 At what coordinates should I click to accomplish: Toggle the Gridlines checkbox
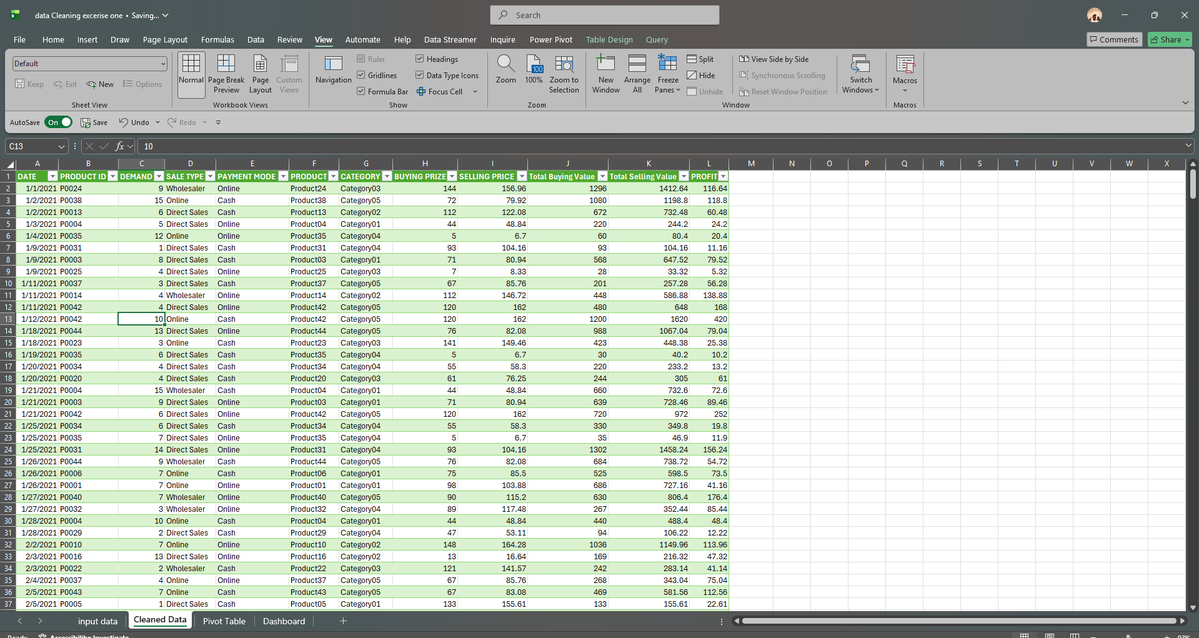[x=361, y=75]
